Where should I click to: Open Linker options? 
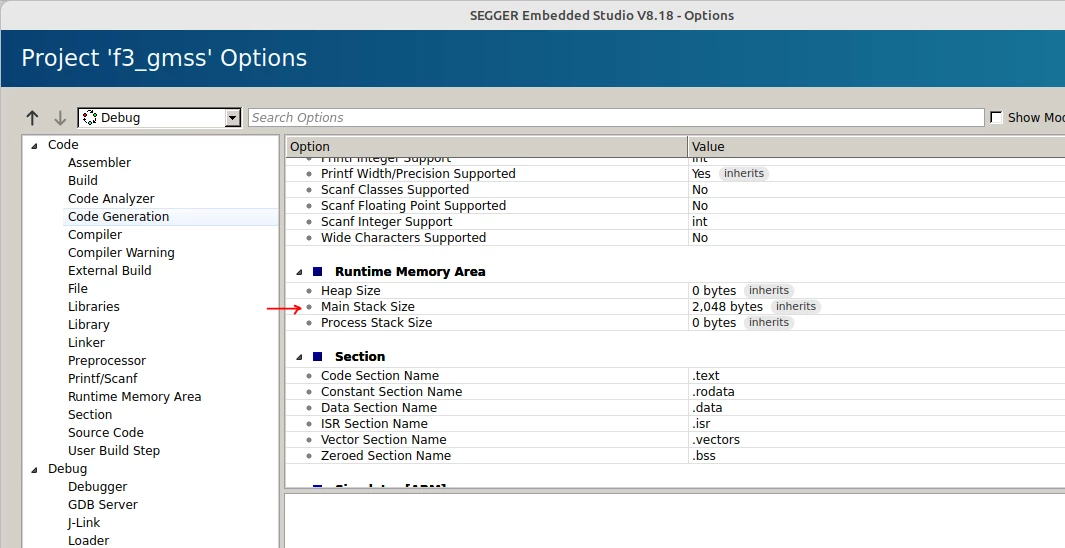86,342
